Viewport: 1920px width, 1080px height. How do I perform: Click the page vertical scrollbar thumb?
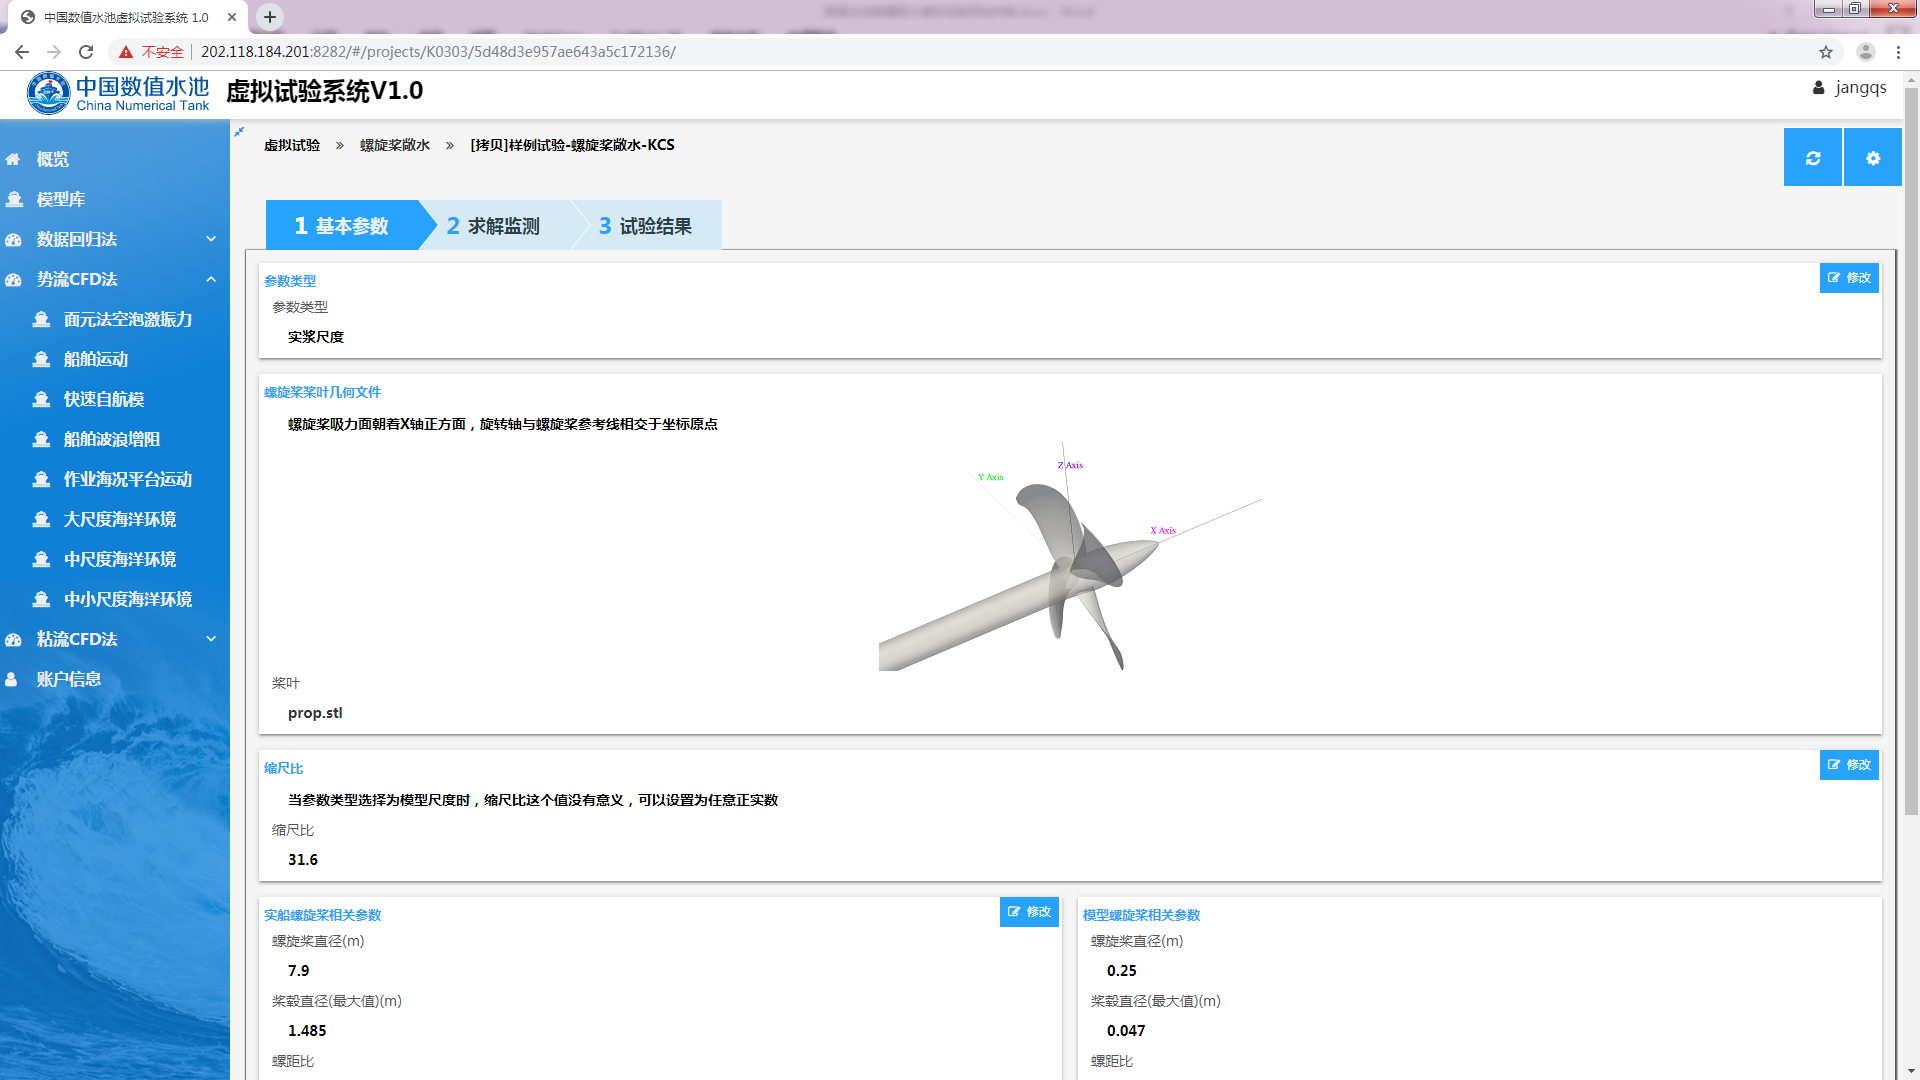pos(1911,450)
